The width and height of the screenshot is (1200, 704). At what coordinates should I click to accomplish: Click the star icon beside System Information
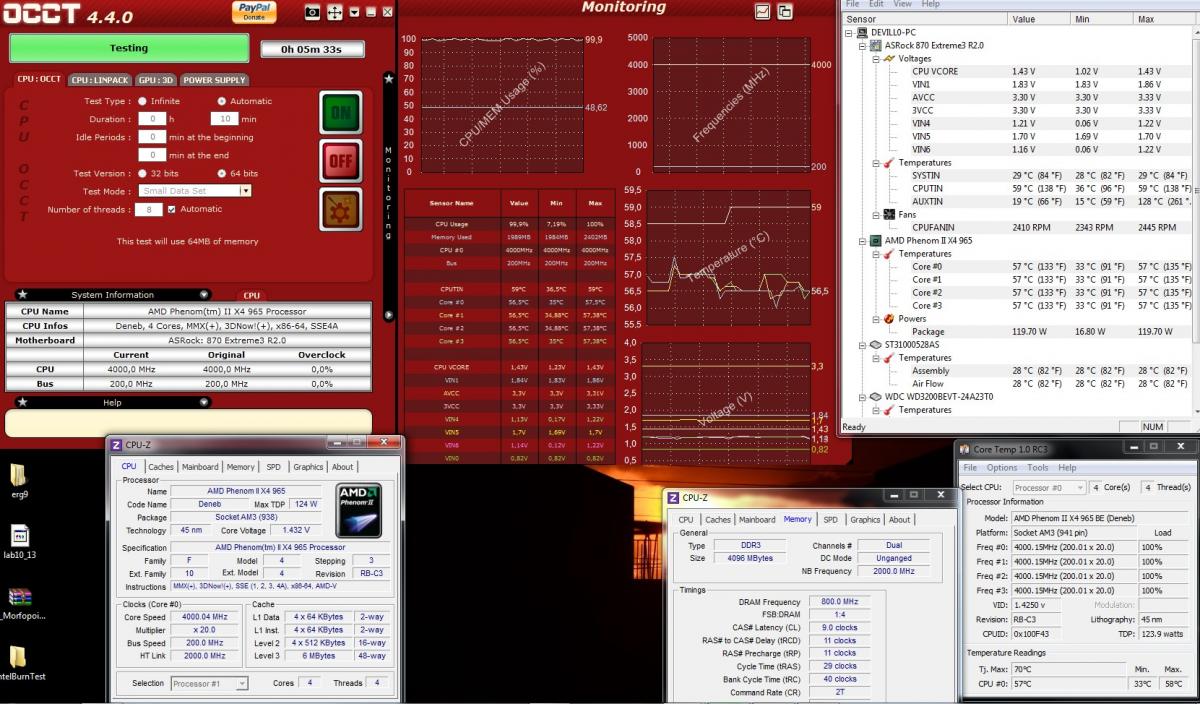coord(22,295)
